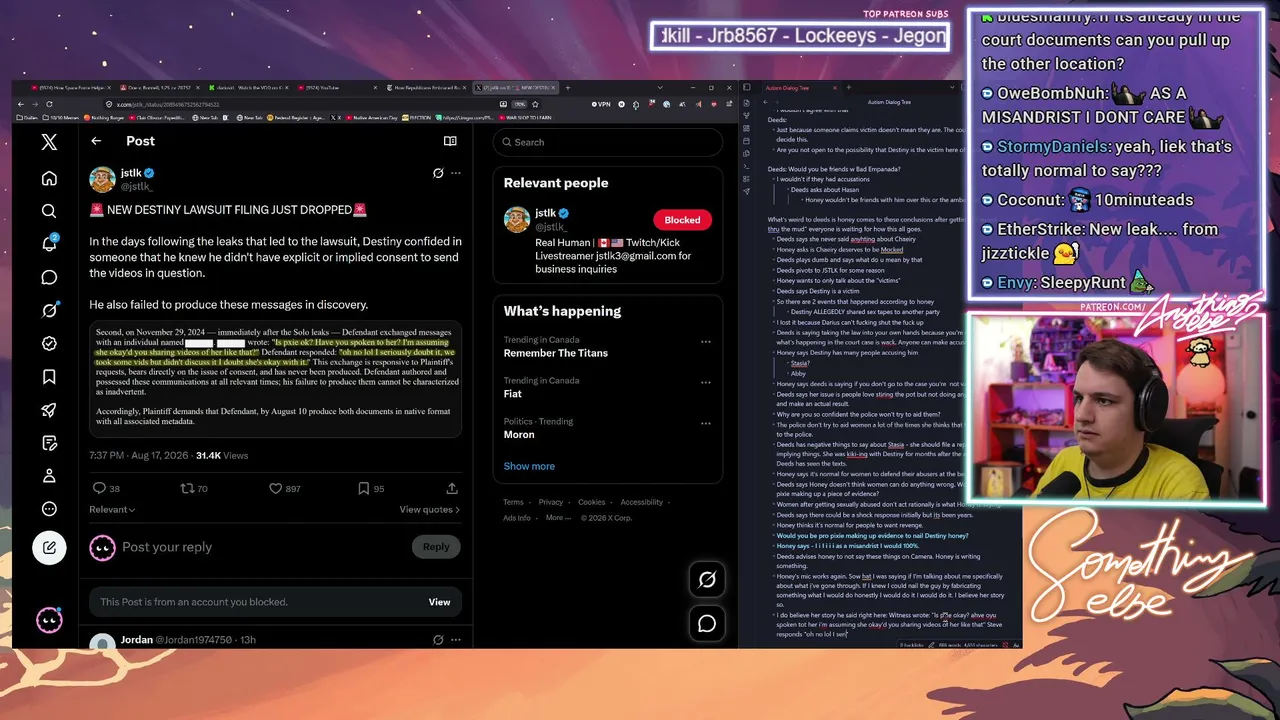Open the lawsuit filing image
This screenshot has height=720, width=1280.
(x=276, y=379)
